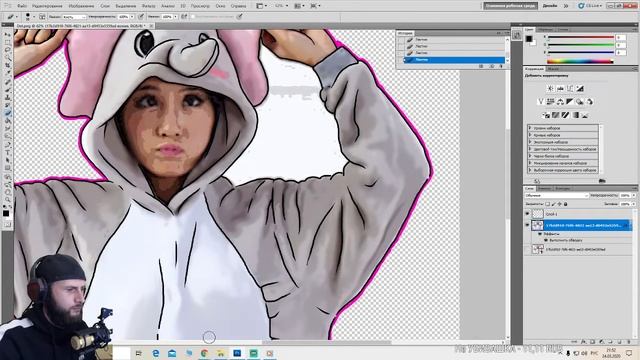Enable airbrush mode in options bar

tap(184, 17)
